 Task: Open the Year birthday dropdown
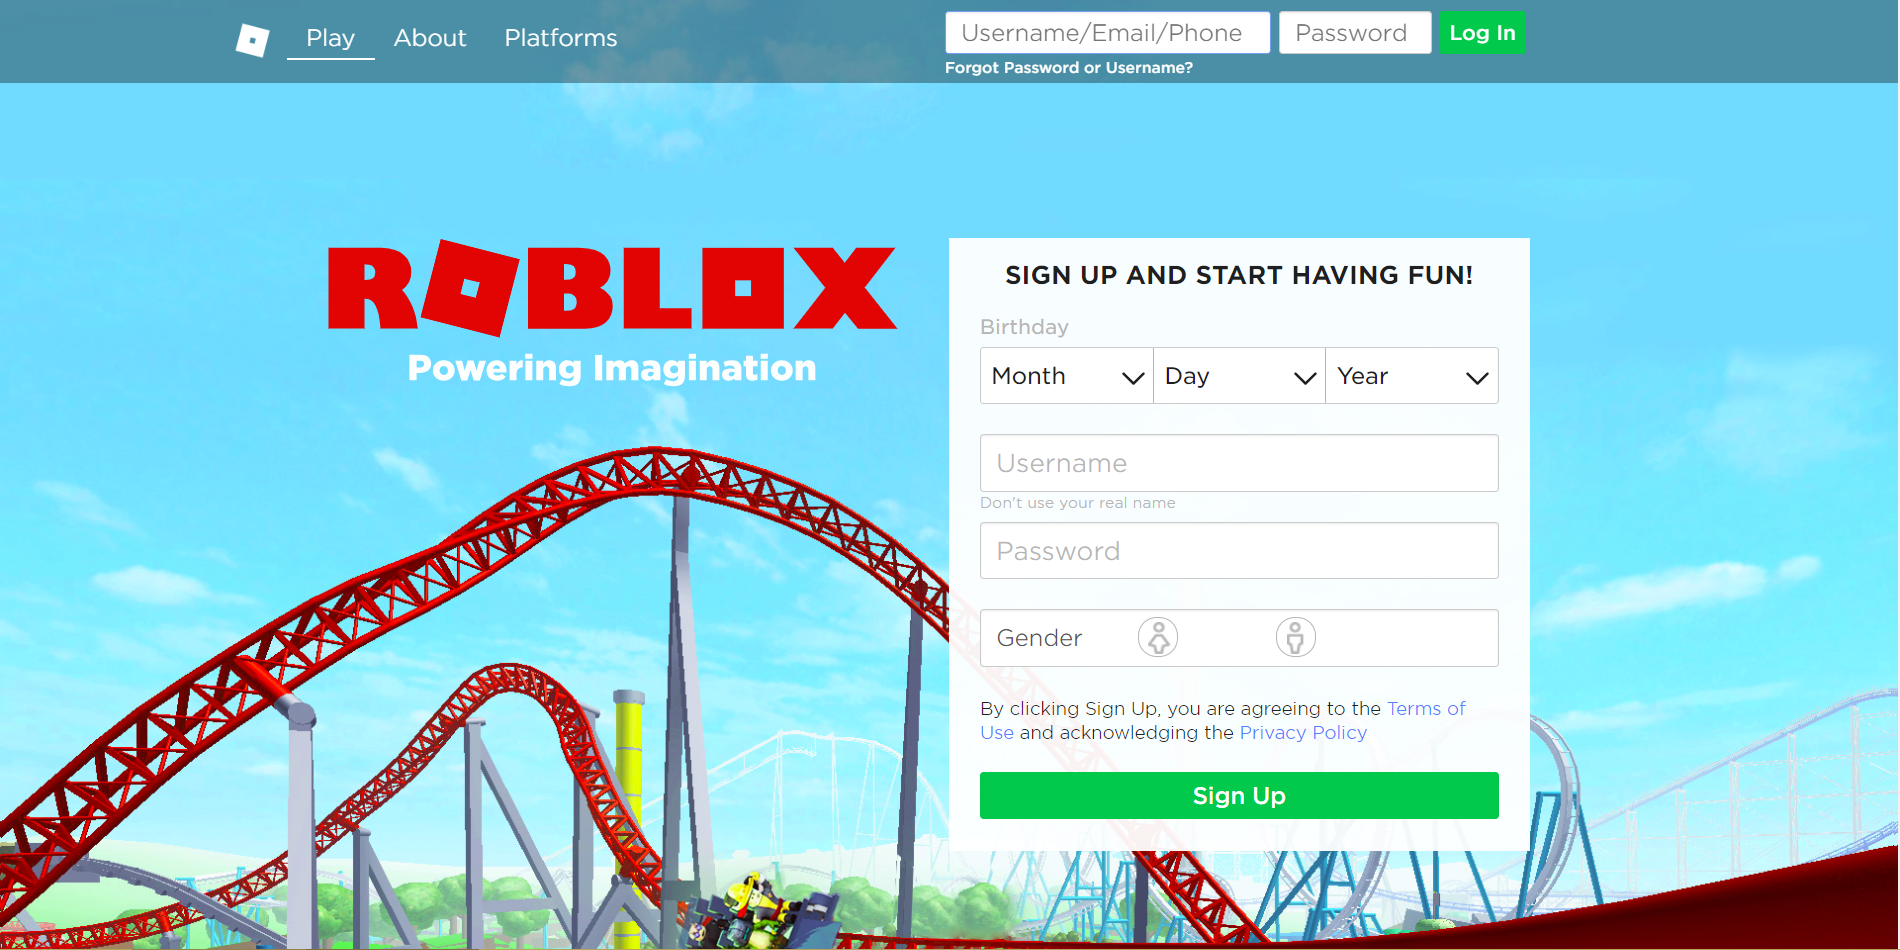tap(1412, 376)
